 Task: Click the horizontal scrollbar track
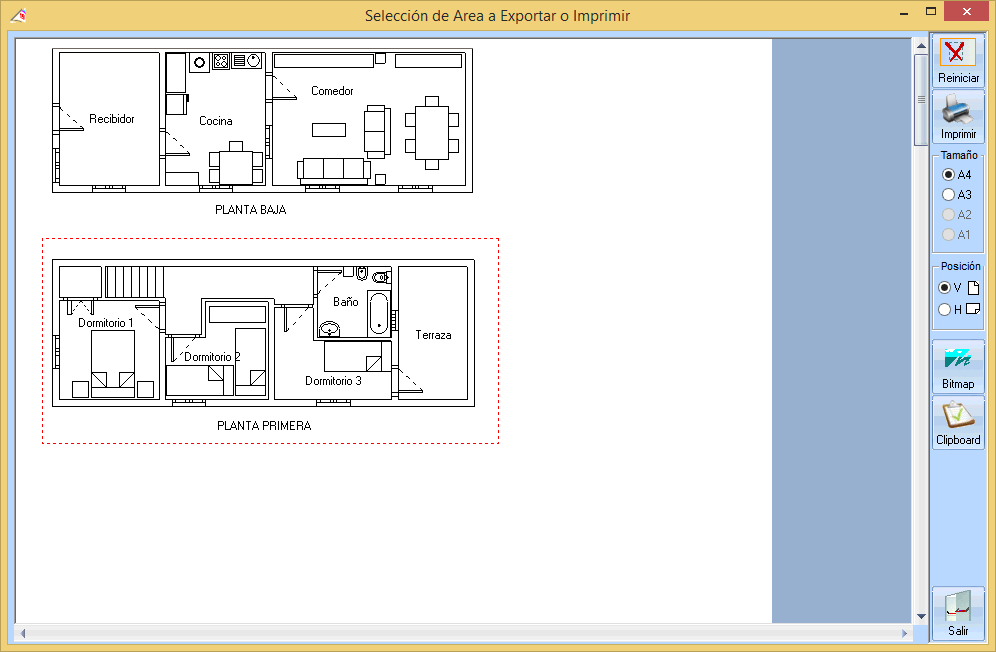(460, 634)
